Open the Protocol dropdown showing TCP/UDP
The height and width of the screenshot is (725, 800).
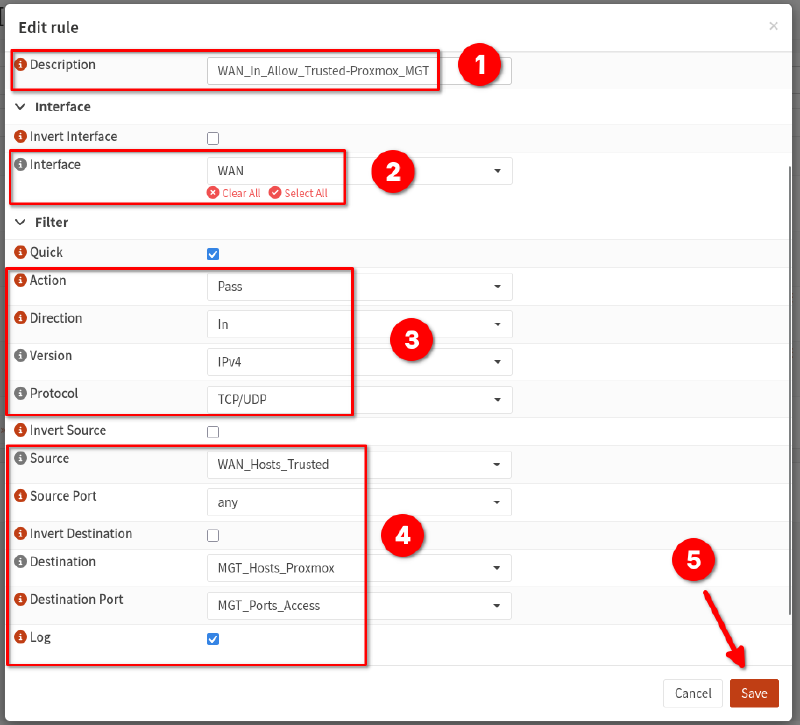point(360,400)
